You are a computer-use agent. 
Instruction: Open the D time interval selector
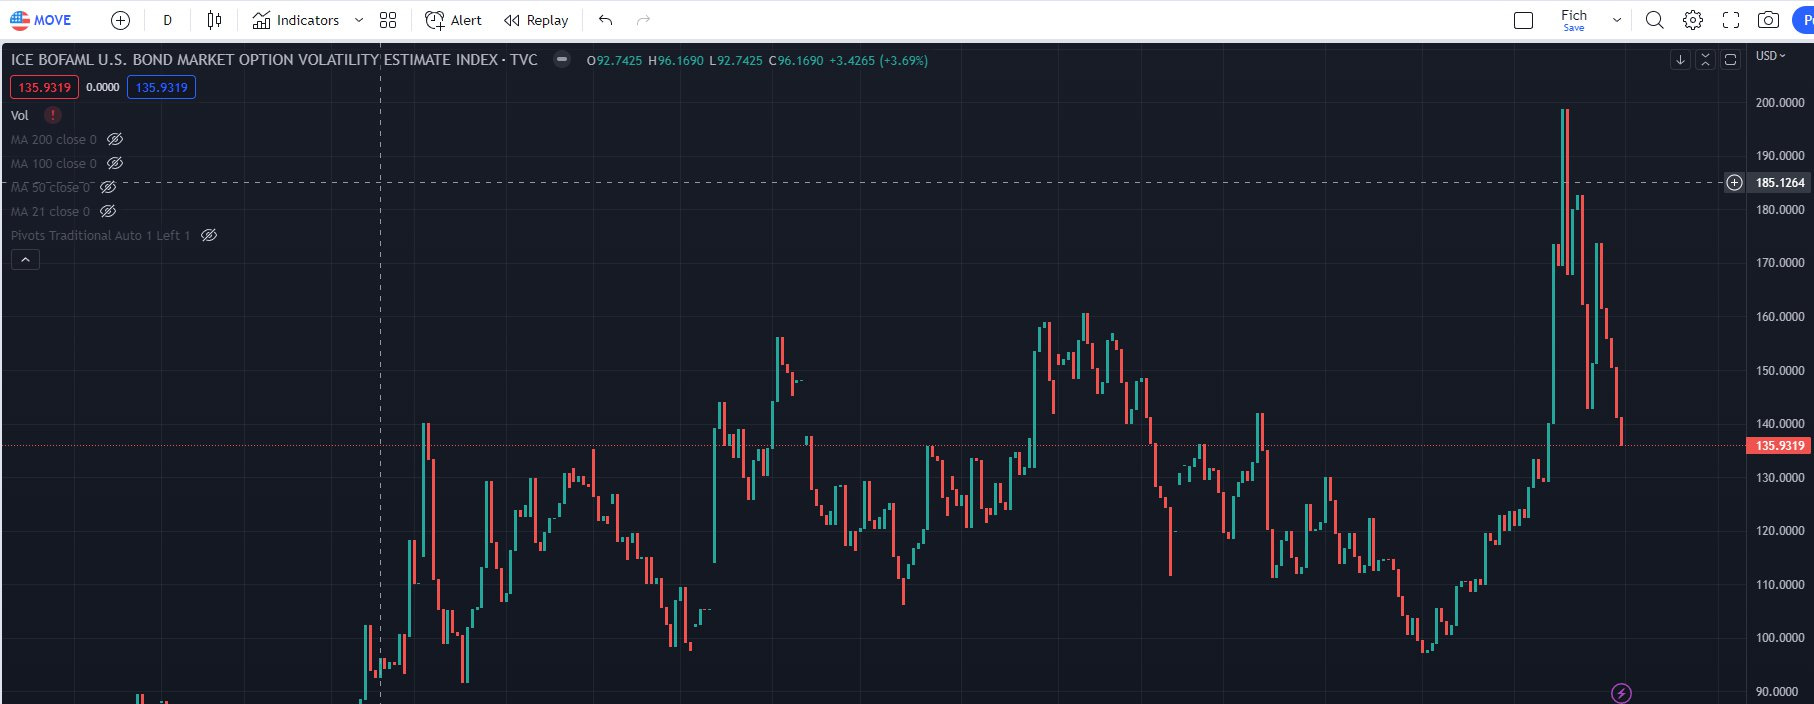pos(167,20)
